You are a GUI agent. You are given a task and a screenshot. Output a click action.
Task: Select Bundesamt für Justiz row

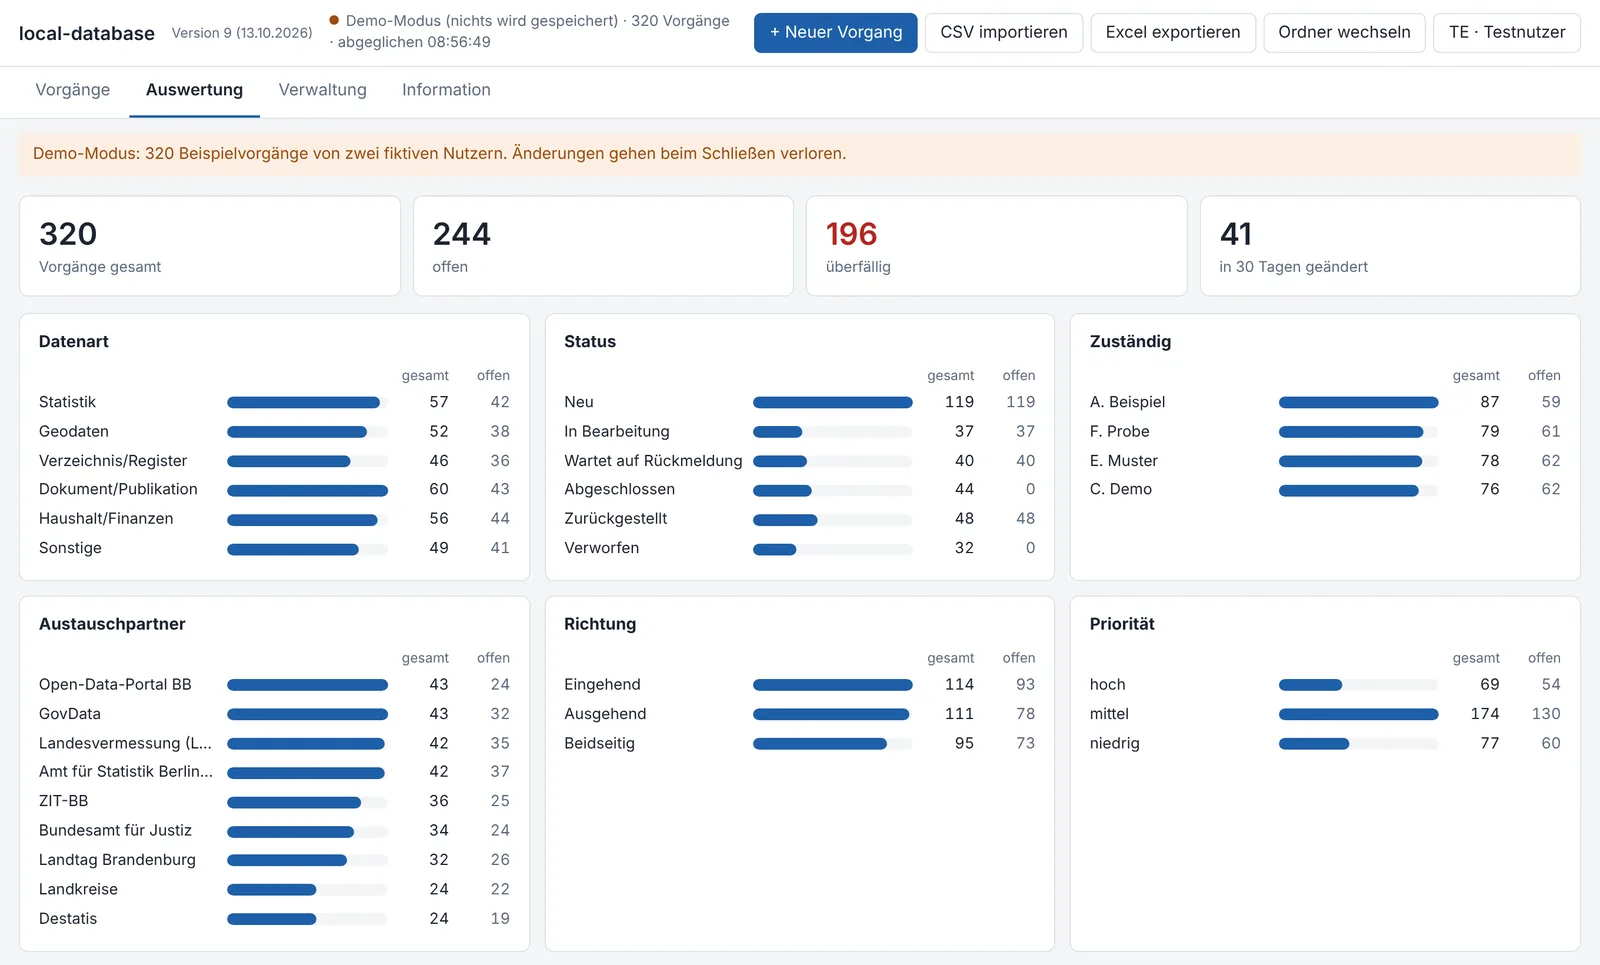tap(274, 831)
